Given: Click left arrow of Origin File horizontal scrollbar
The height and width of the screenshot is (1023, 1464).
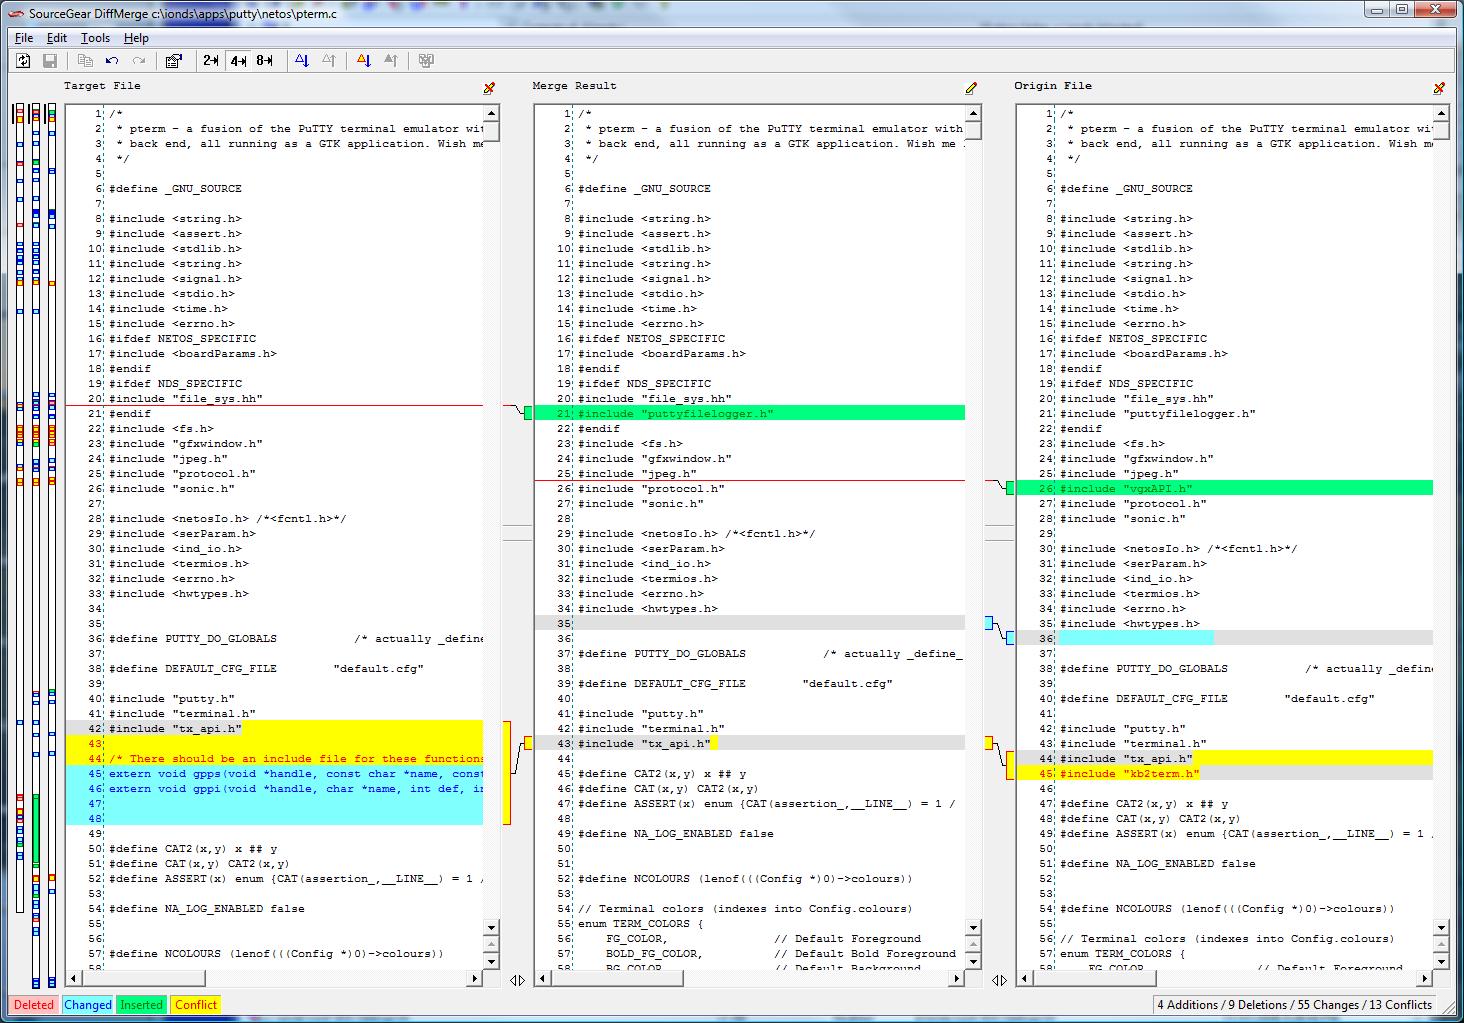Looking at the screenshot, I should point(1025,979).
